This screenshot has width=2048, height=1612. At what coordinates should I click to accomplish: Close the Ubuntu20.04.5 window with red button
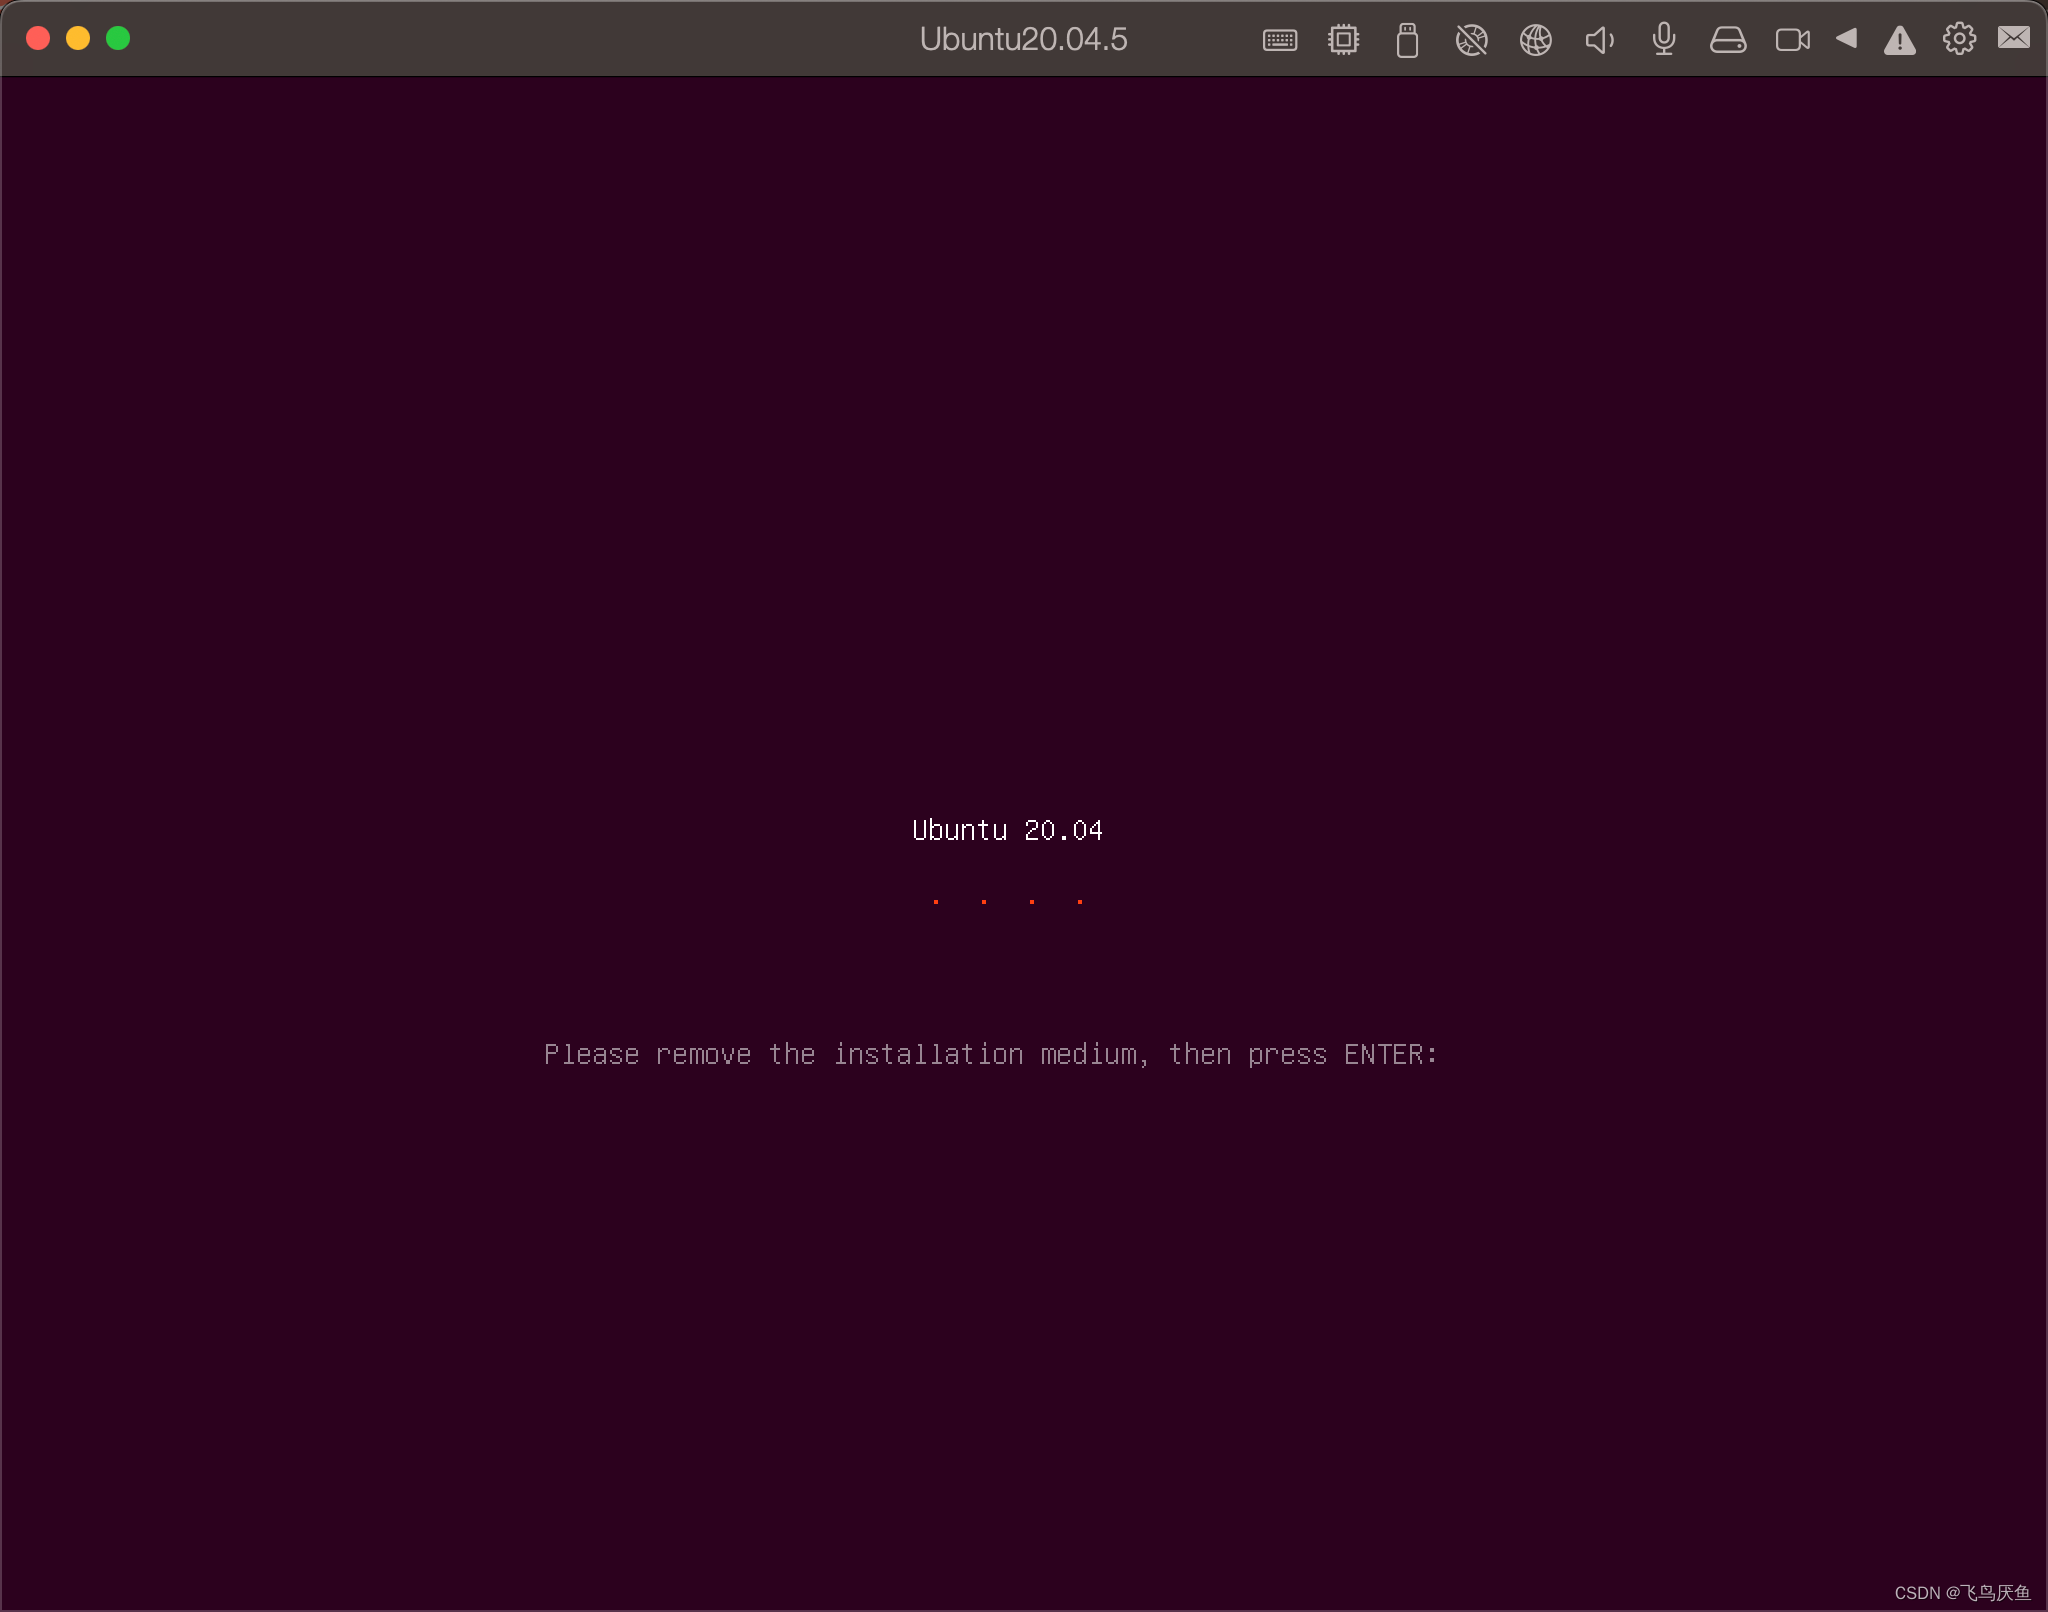(x=38, y=38)
